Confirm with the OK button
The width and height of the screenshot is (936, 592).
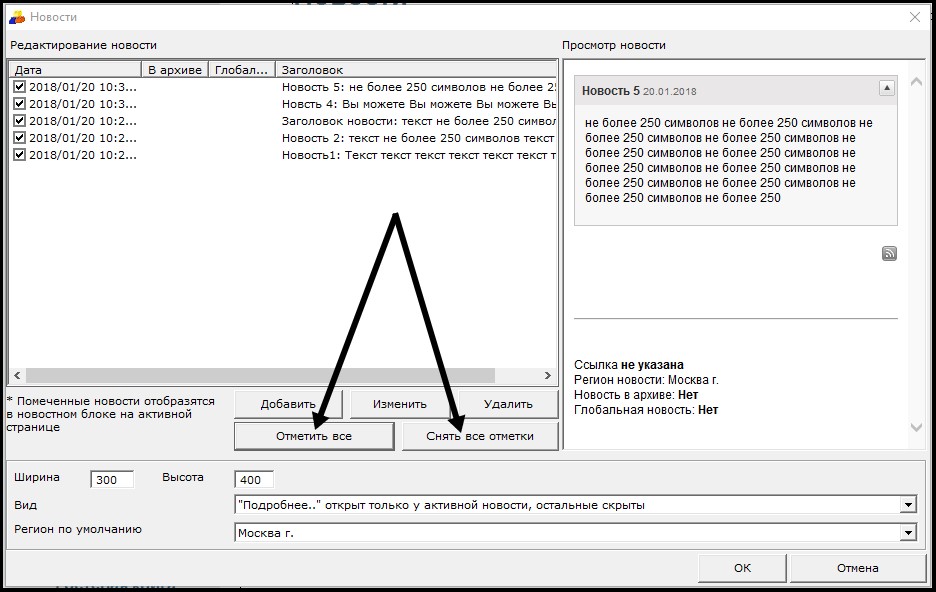click(x=742, y=568)
